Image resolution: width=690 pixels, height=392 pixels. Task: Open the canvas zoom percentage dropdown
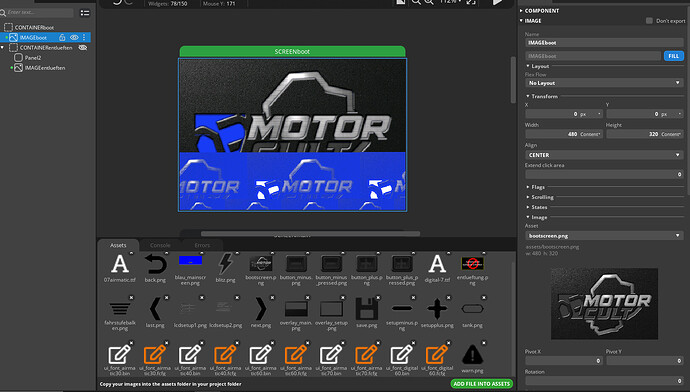[451, 2]
